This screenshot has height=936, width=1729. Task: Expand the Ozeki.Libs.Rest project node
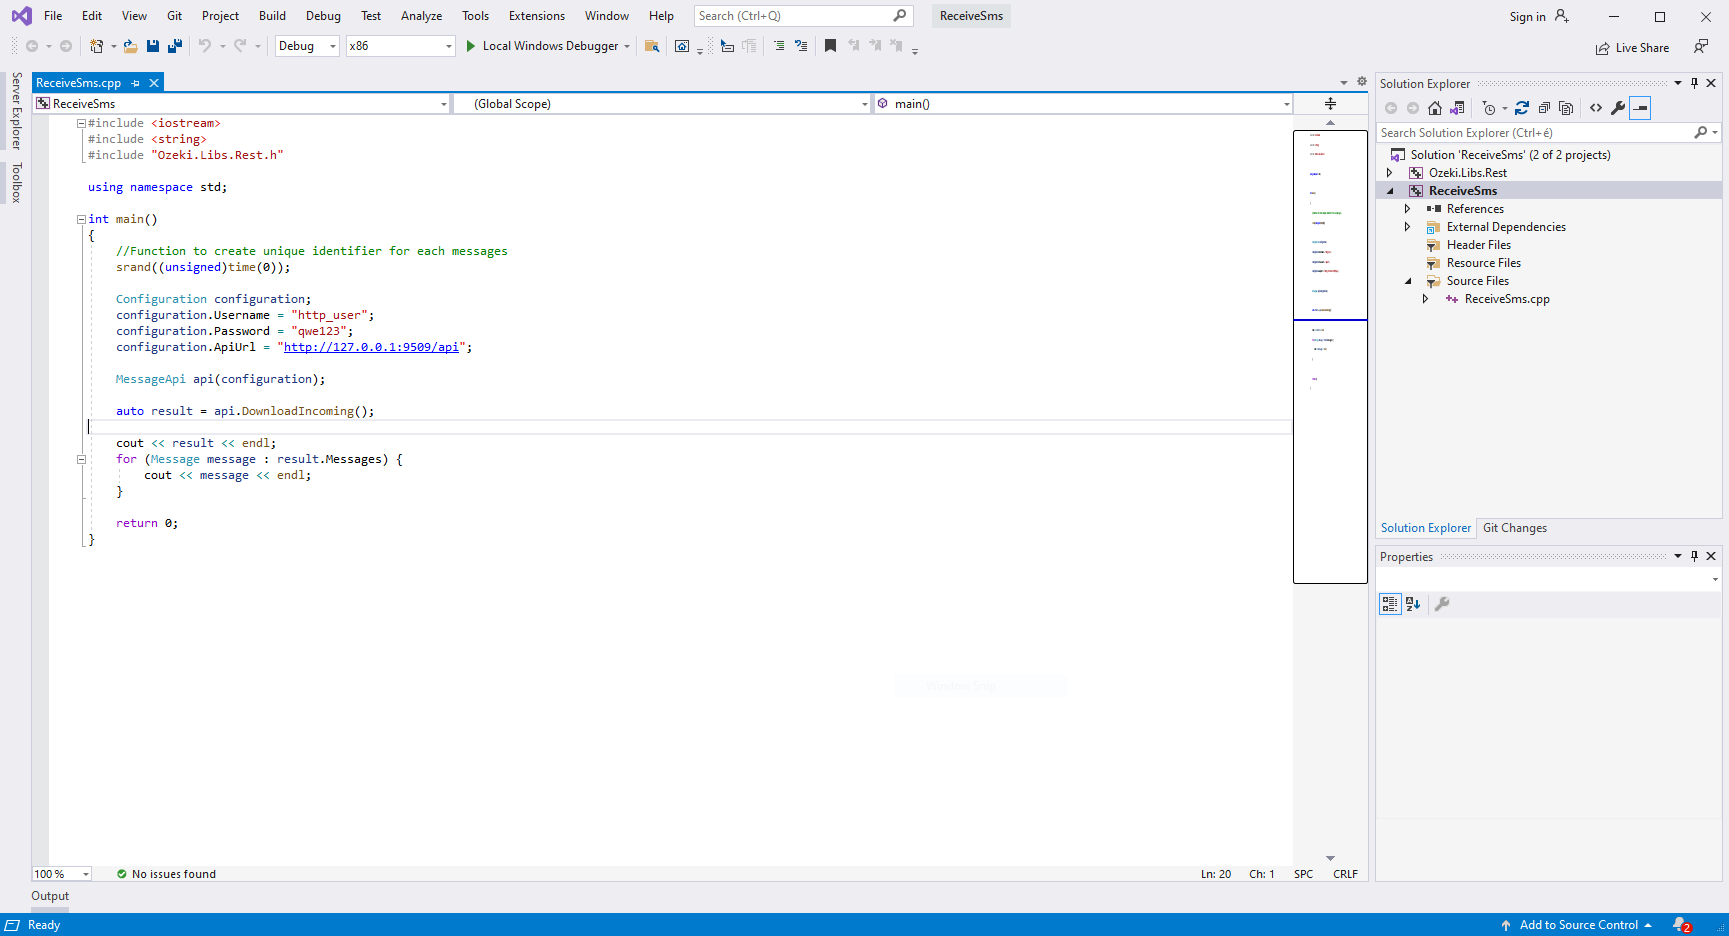[1389, 173]
